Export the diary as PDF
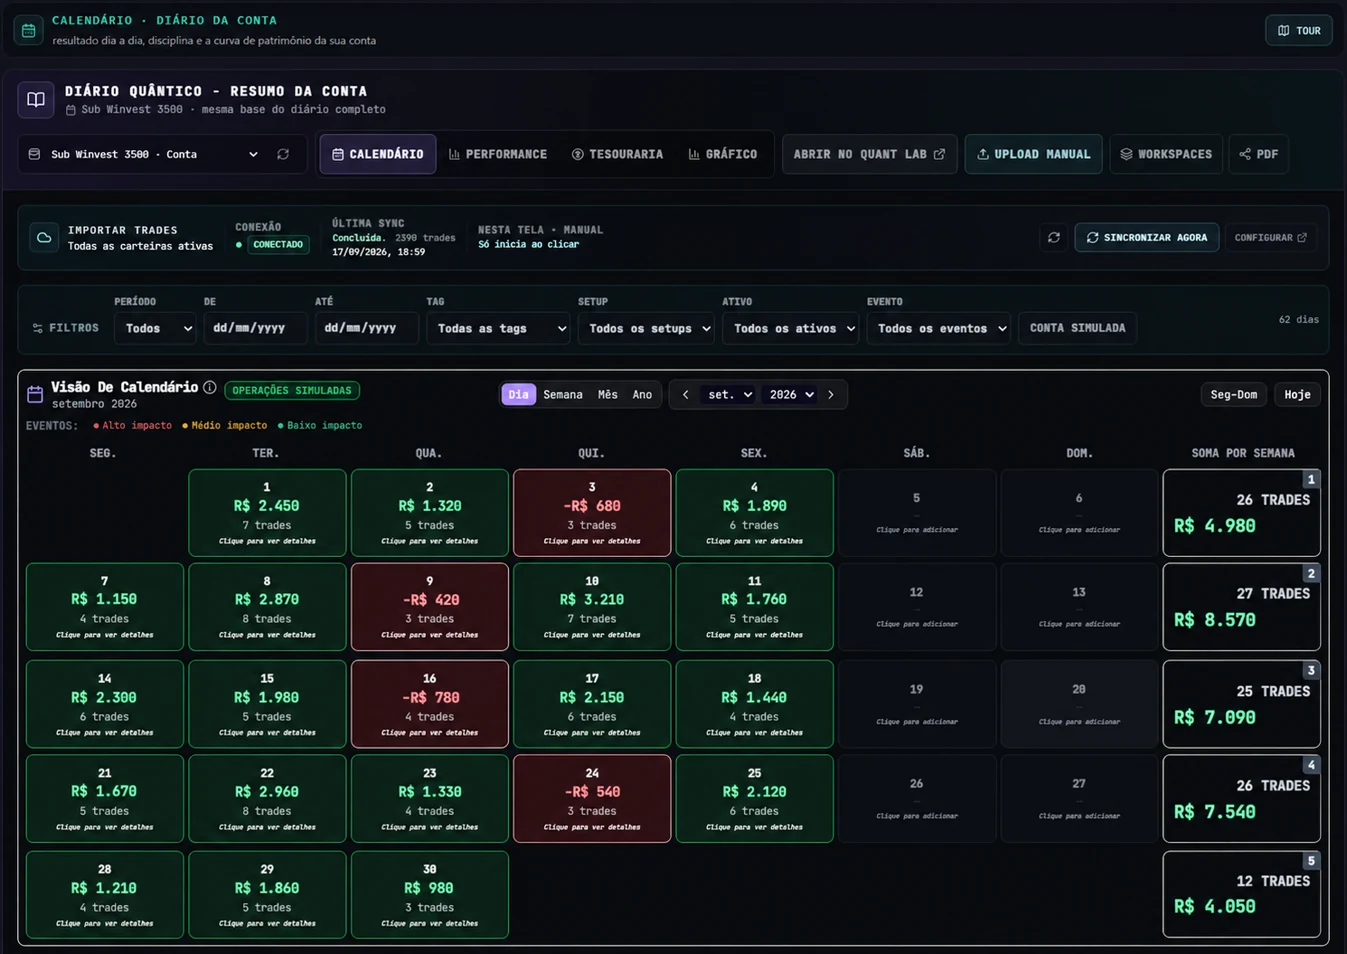1347x954 pixels. pyautogui.click(x=1258, y=154)
